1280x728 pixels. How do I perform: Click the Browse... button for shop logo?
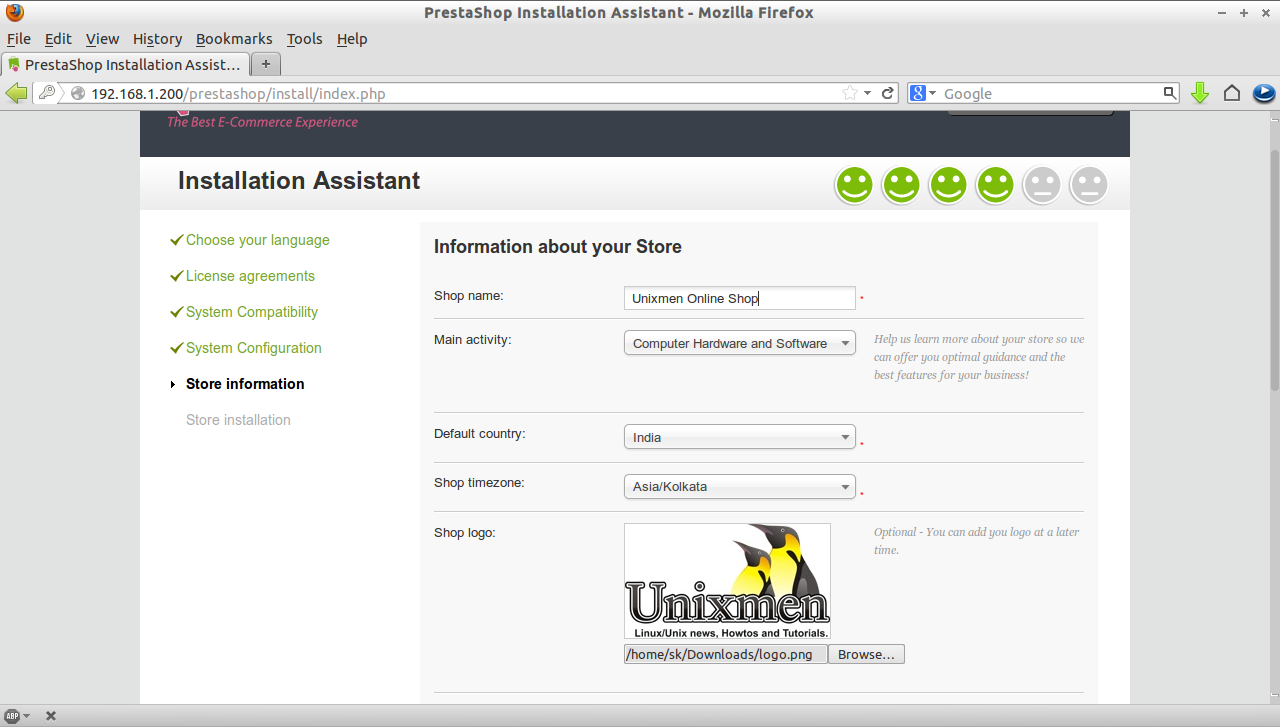[x=866, y=654]
